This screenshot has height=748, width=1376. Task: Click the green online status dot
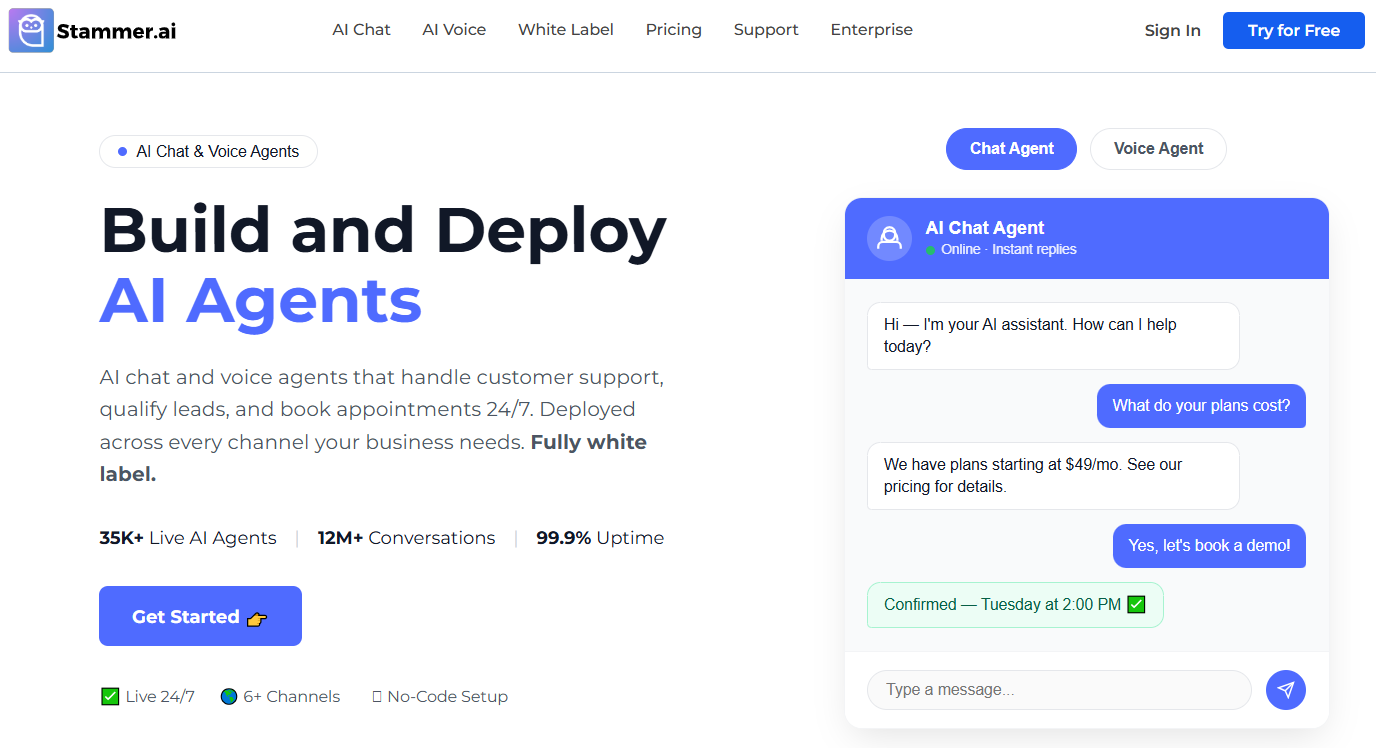coord(931,250)
